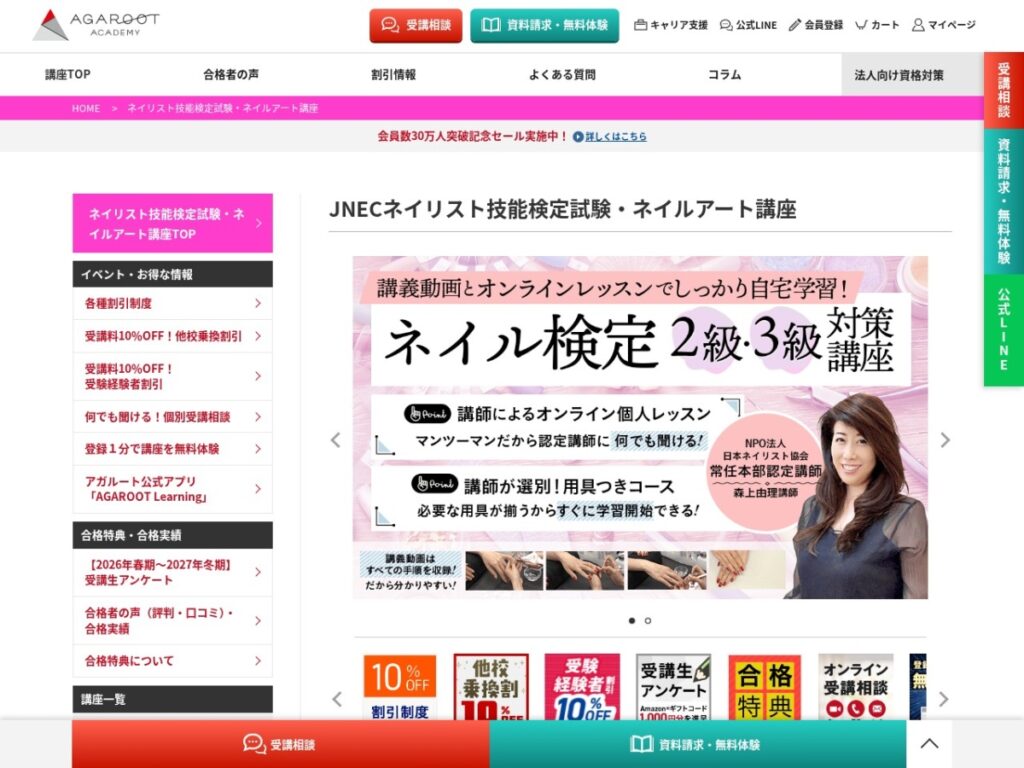The image size is (1024, 768).
Task: Open マイページ user icon link
Action: click(x=944, y=25)
